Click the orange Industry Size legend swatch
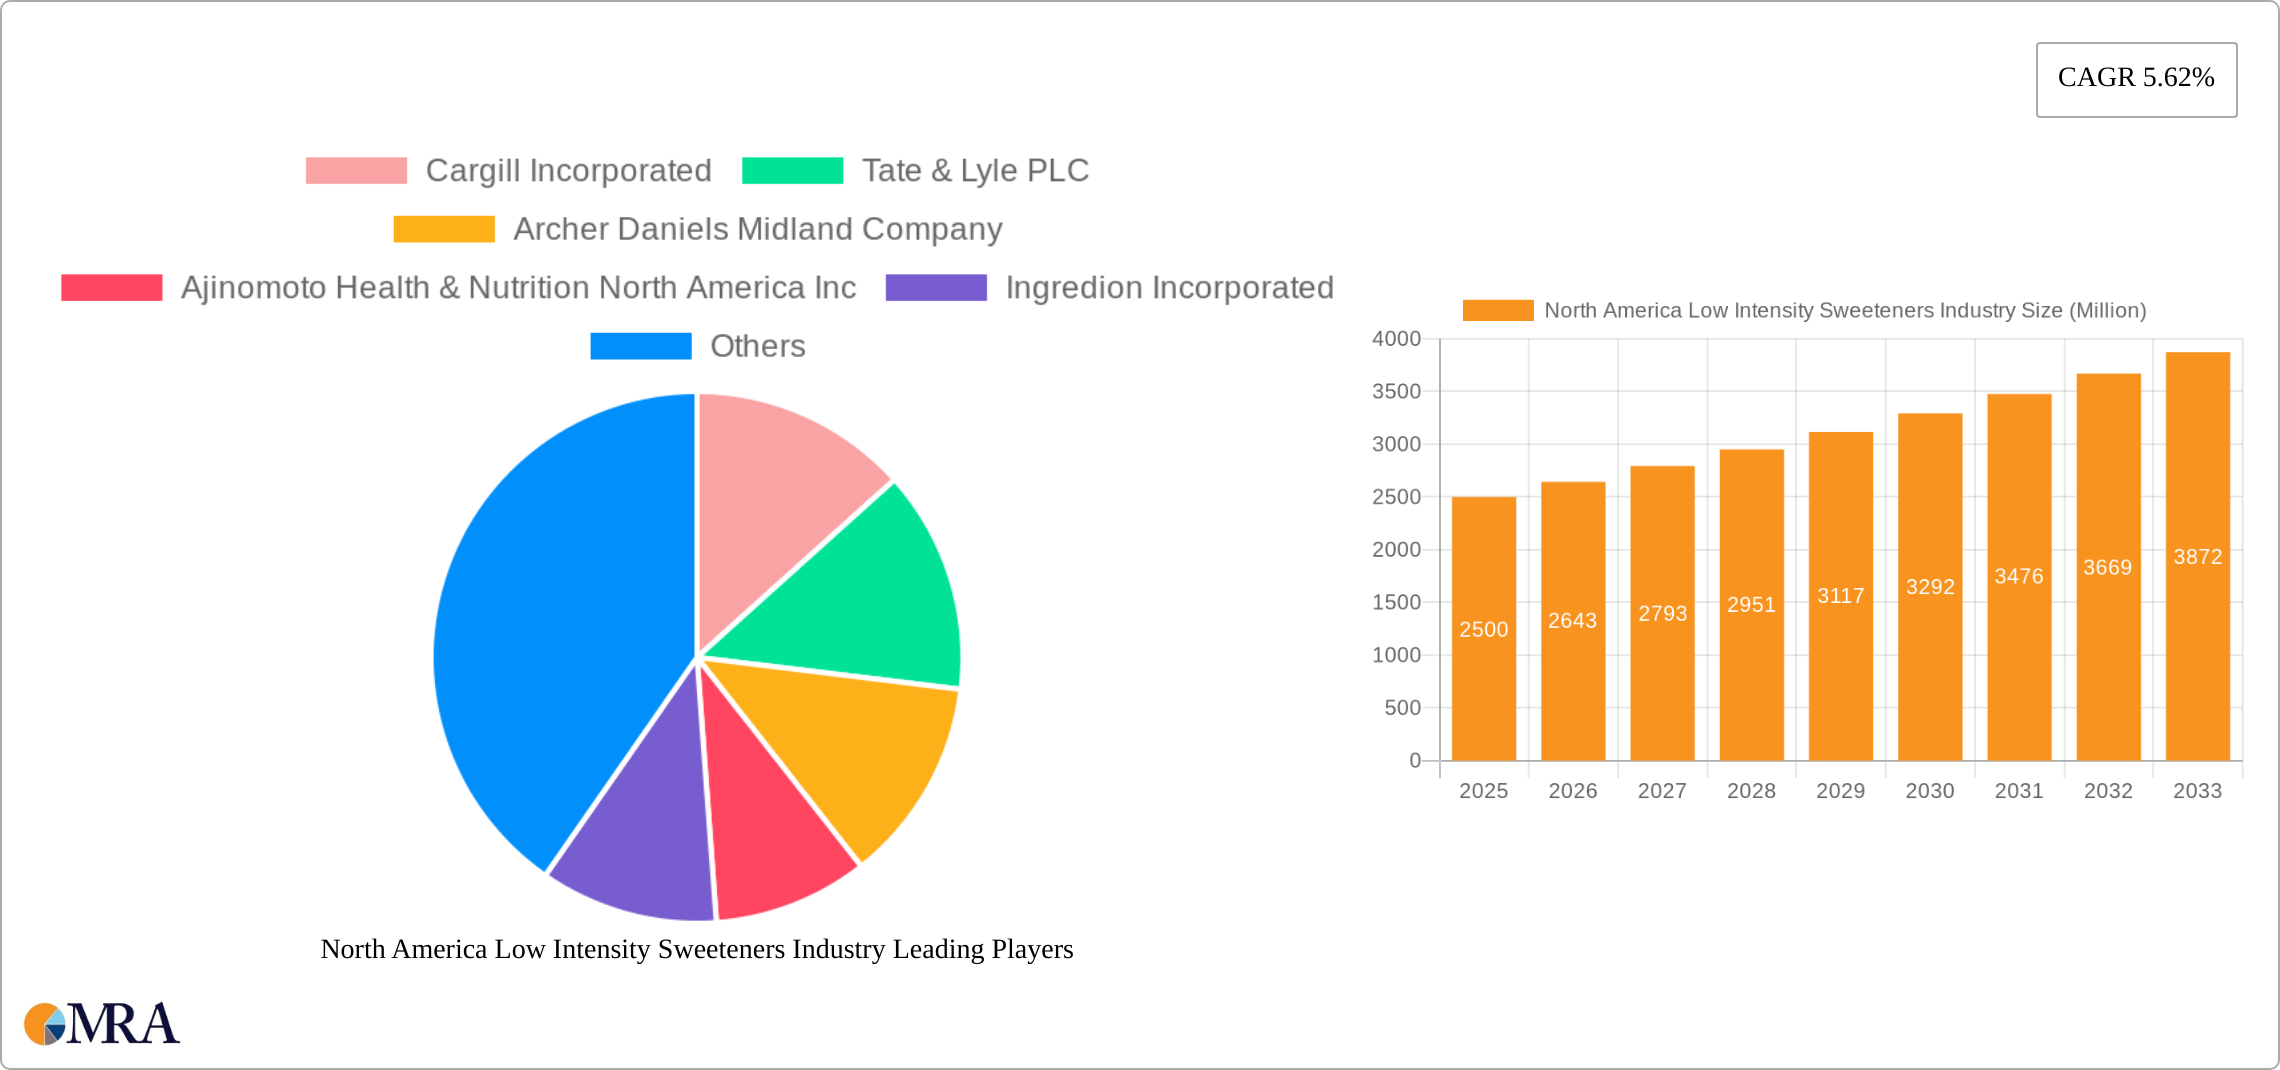The height and width of the screenshot is (1070, 2280). [x=1499, y=310]
